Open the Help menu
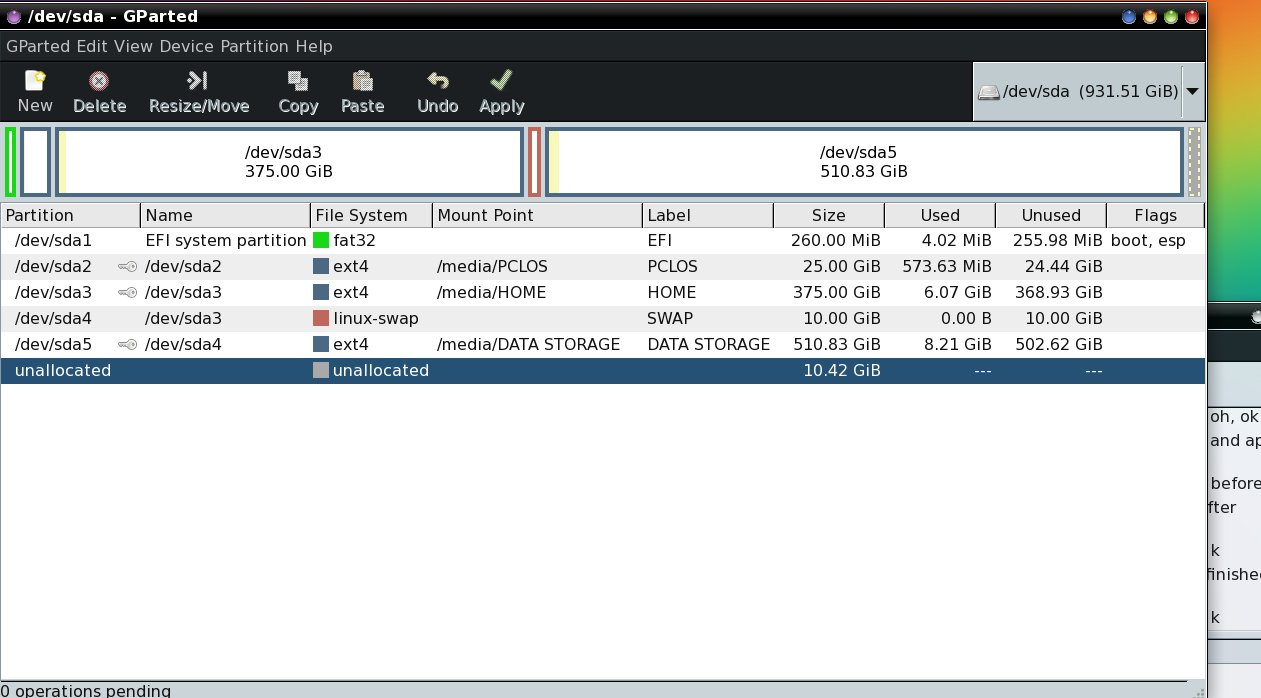The image size is (1261, 698). click(314, 46)
